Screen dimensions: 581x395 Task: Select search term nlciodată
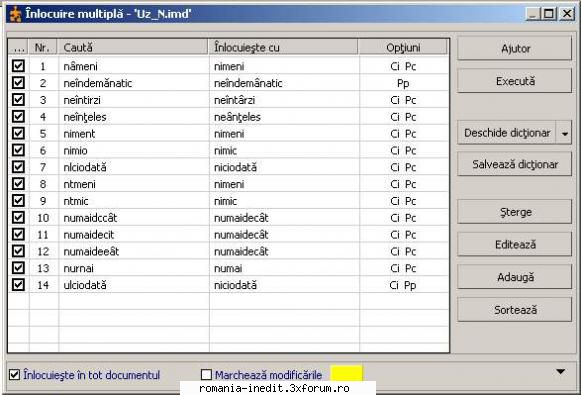(85, 167)
